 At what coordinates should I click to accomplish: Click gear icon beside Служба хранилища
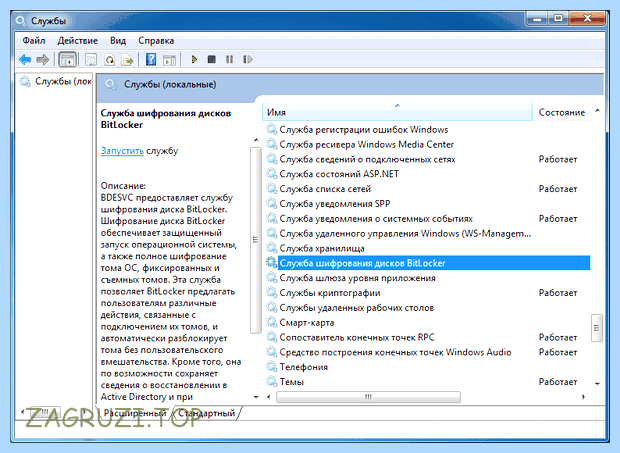(272, 248)
